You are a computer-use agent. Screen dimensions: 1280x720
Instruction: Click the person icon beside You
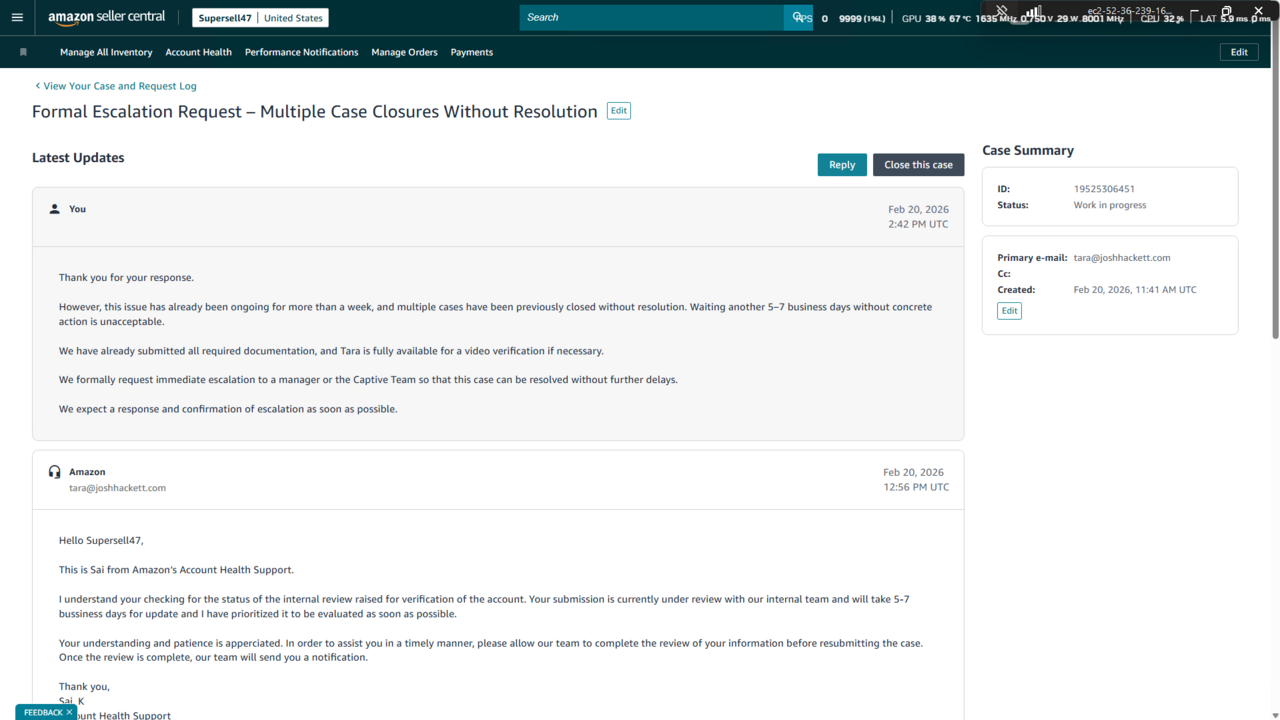point(55,209)
